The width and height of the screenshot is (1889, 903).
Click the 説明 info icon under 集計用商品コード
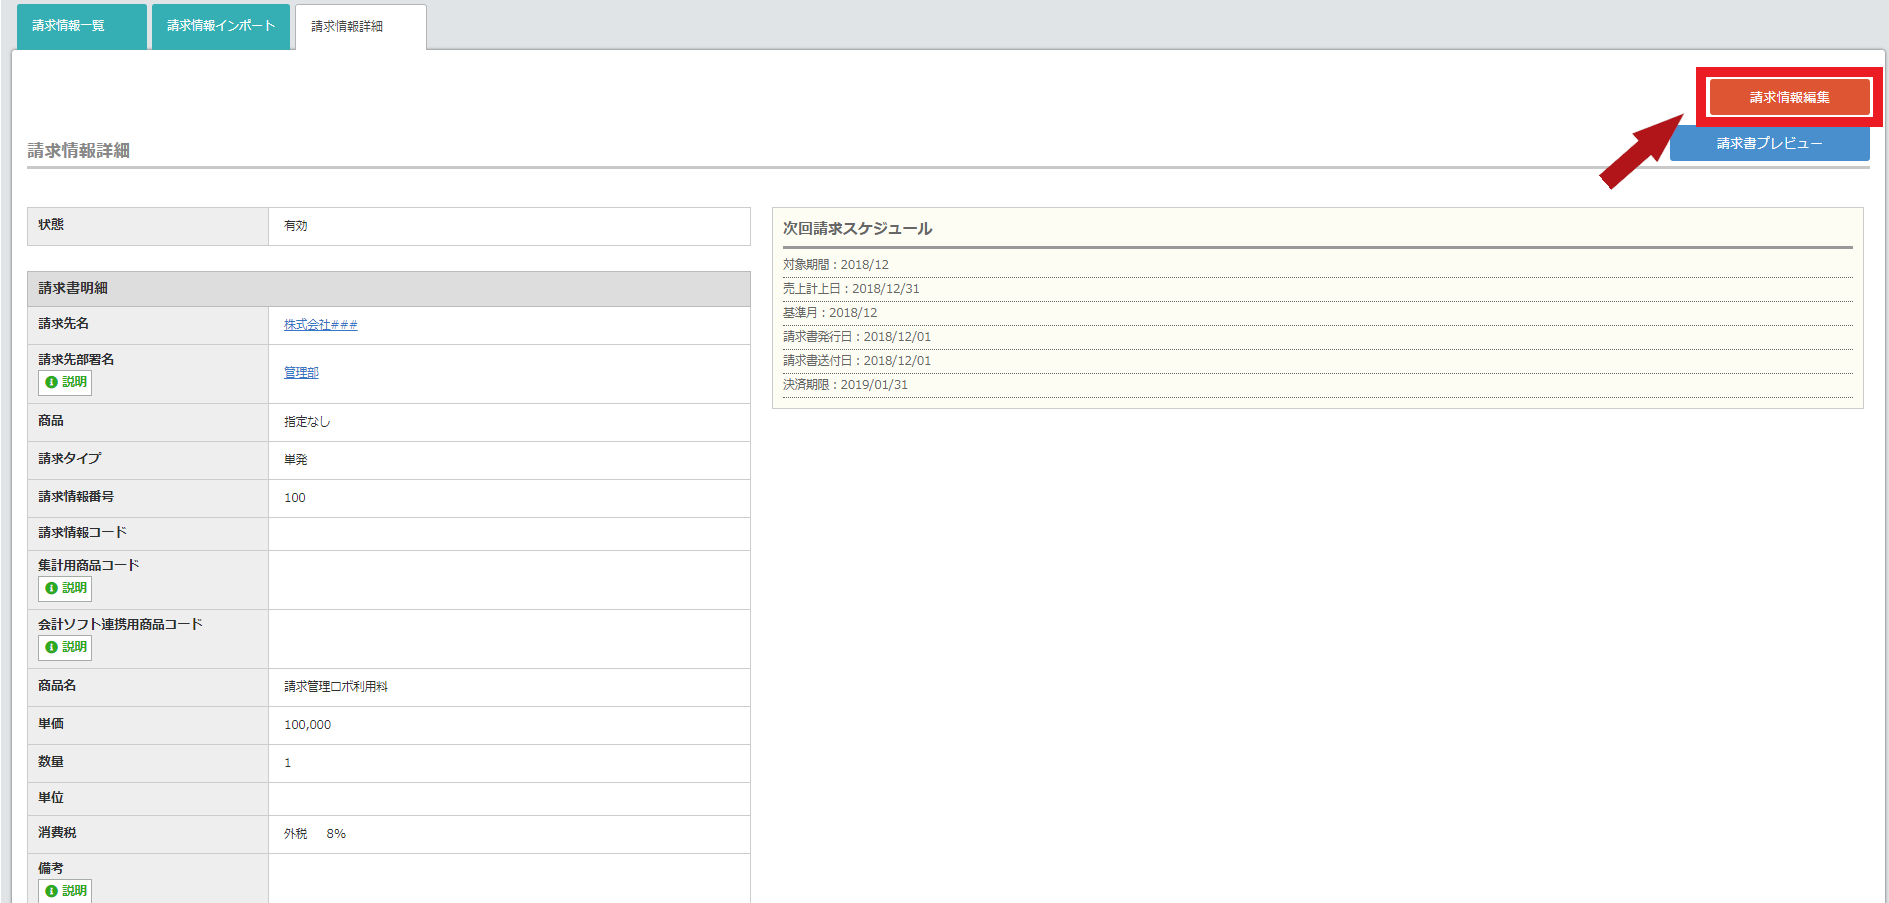(66, 588)
